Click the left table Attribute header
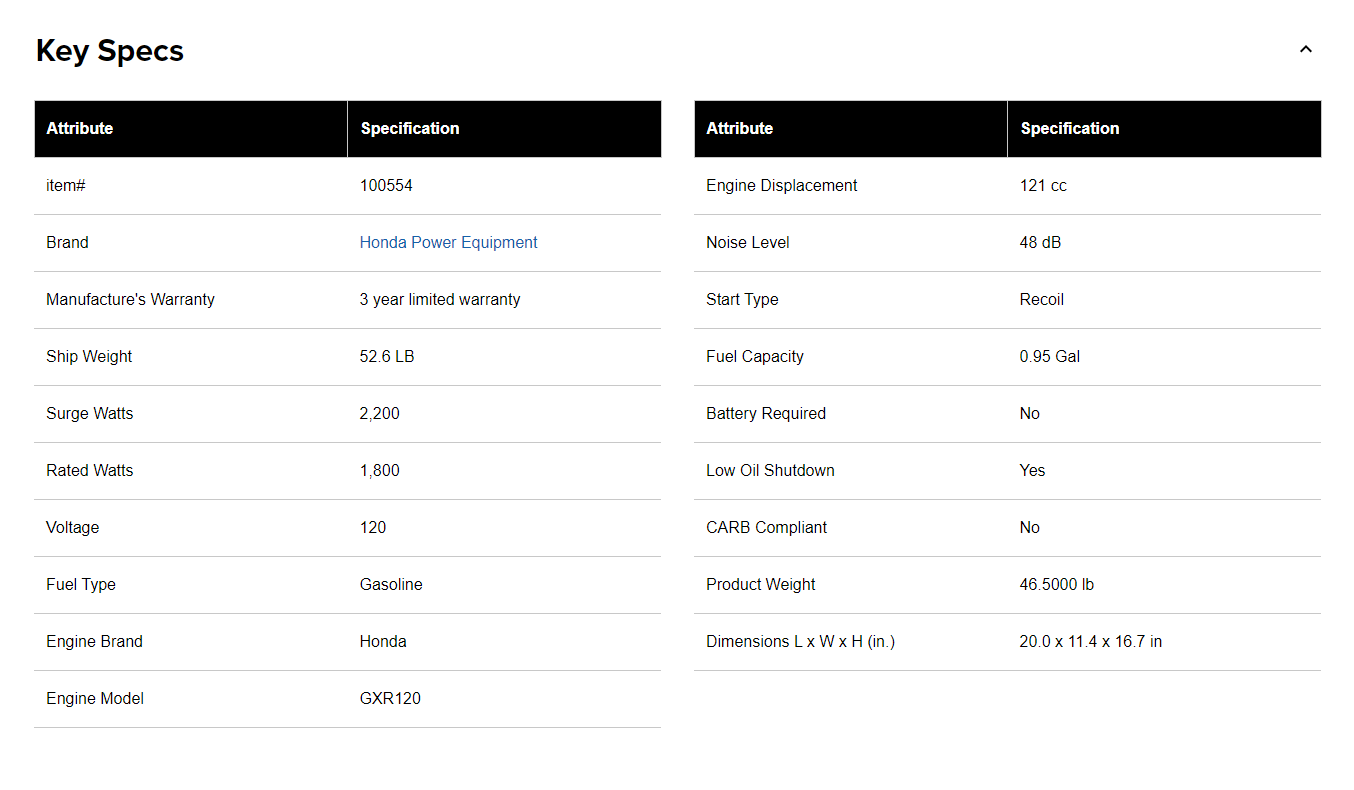 [x=80, y=129]
